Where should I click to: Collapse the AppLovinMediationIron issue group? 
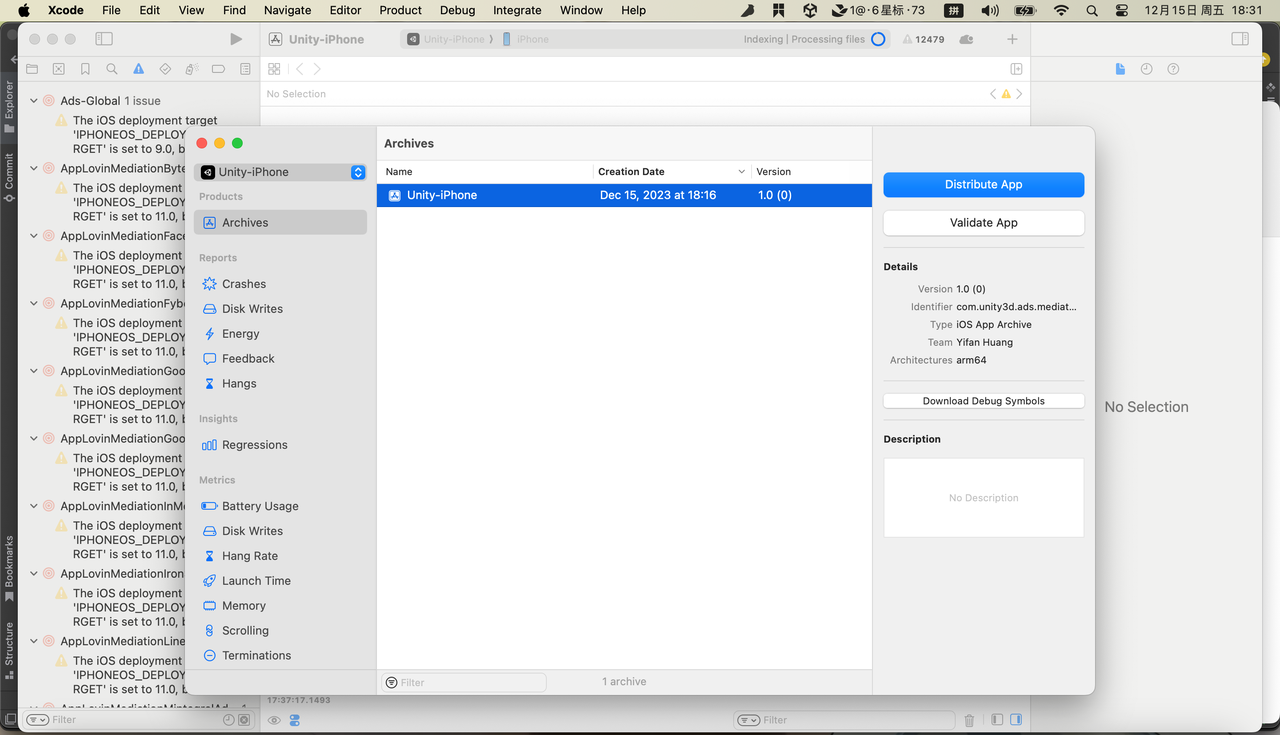(33, 574)
